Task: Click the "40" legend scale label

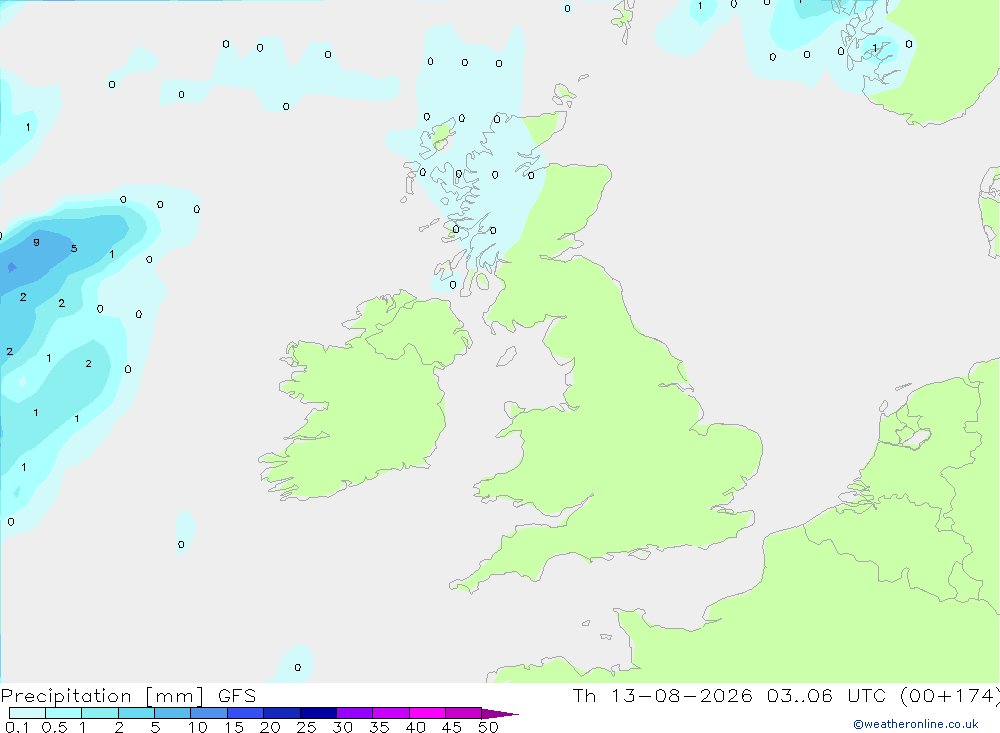Action: [415, 727]
